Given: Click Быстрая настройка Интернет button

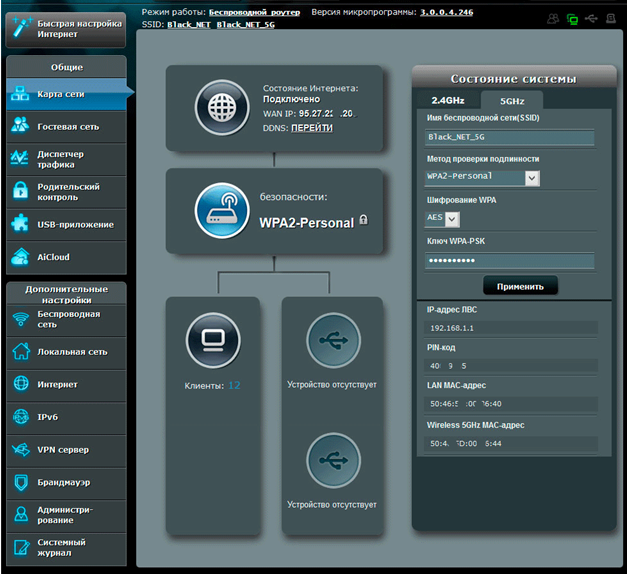Looking at the screenshot, I should click(66, 29).
